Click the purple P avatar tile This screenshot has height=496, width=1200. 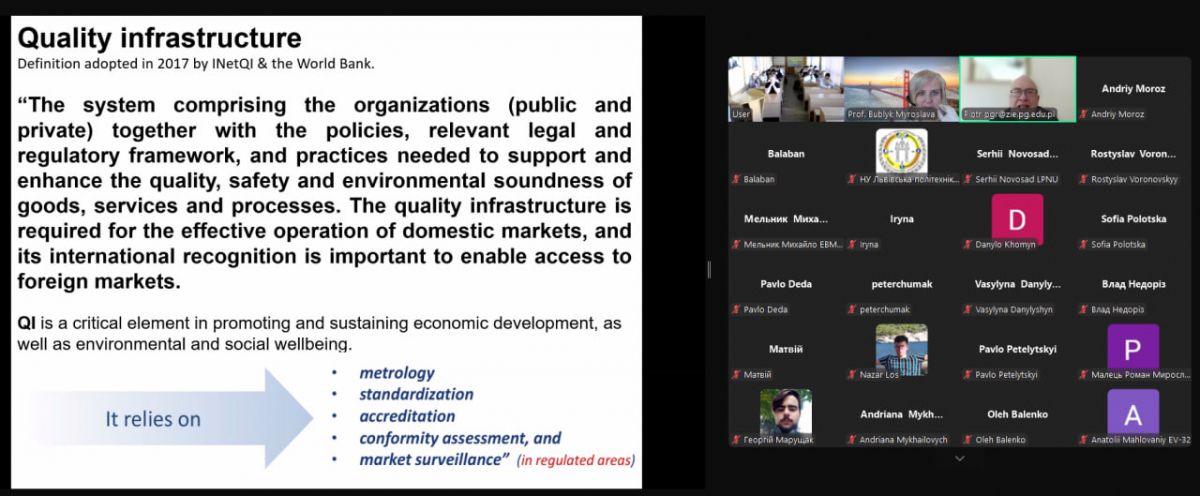point(1133,347)
